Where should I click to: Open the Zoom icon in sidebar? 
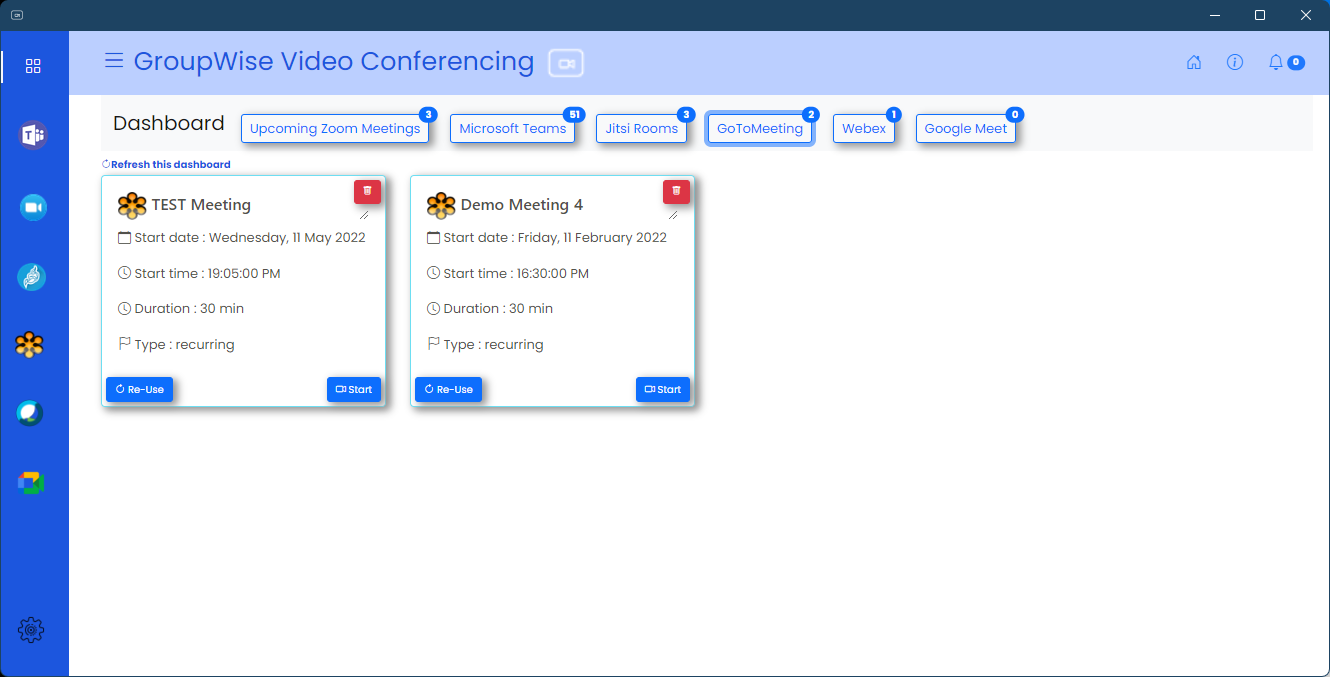point(33,207)
